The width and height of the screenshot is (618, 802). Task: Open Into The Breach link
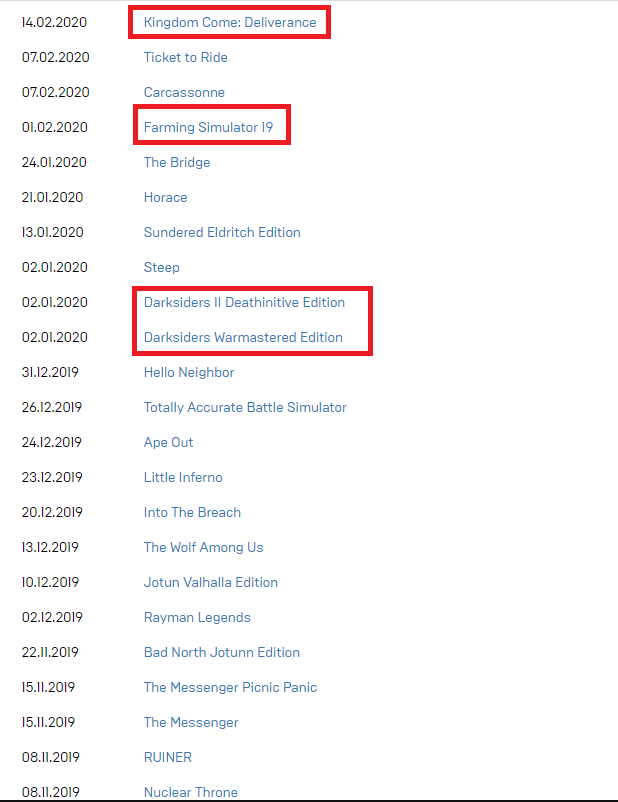coord(192,513)
